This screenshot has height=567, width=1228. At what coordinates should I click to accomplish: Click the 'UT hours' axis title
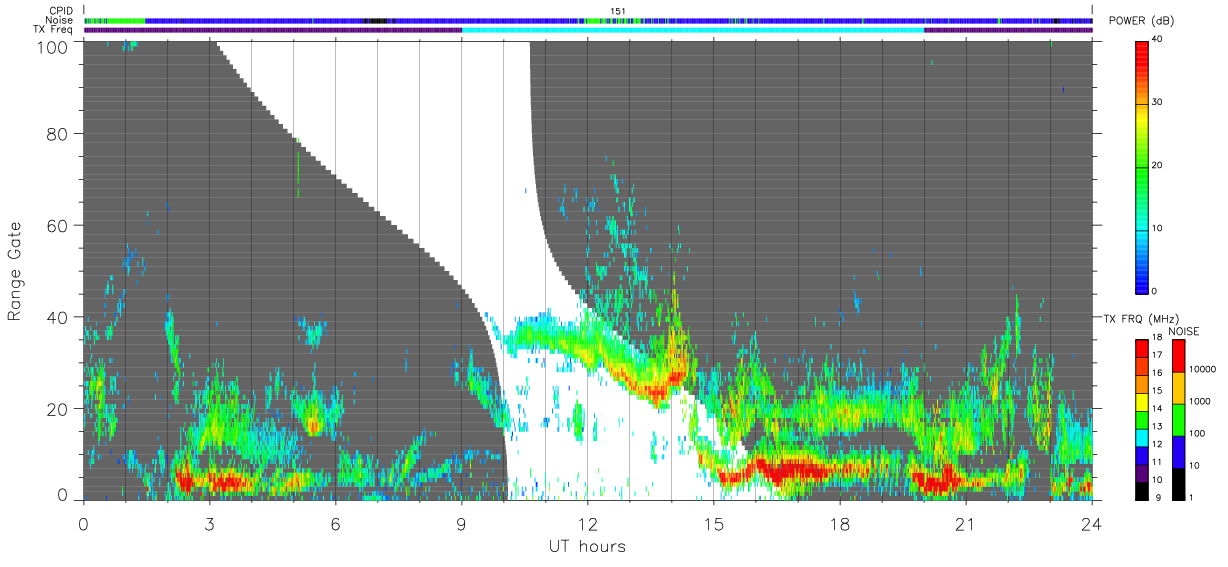pyautogui.click(x=587, y=546)
